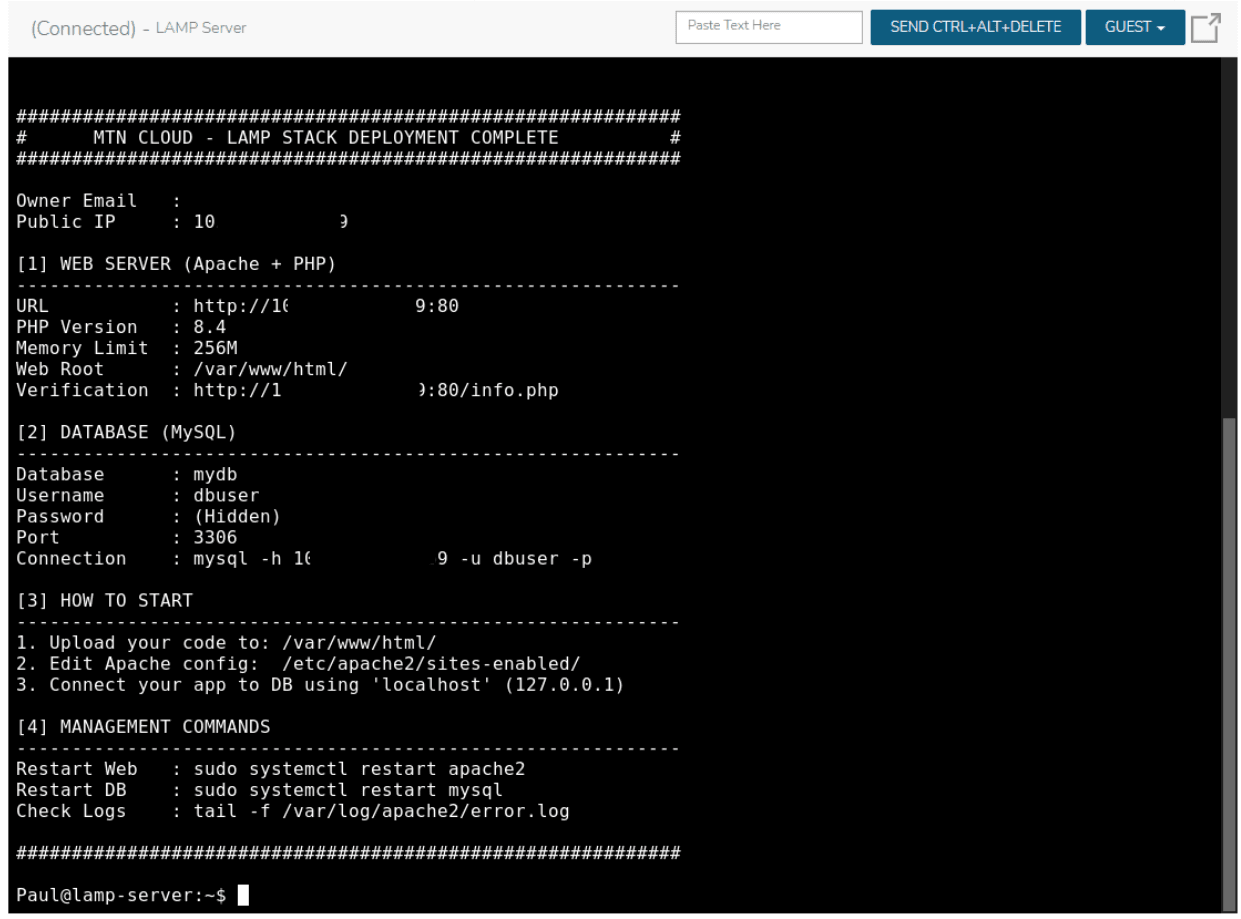The width and height of the screenshot is (1241, 919).
Task: Click the terminal cursor at the Paul@lamp-server prompt
Action: tap(243, 895)
